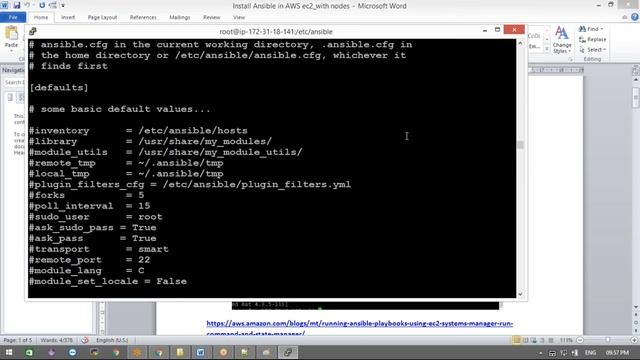Switch to the Insert ribbon tab
This screenshot has width=640, height=360.
(68, 17)
